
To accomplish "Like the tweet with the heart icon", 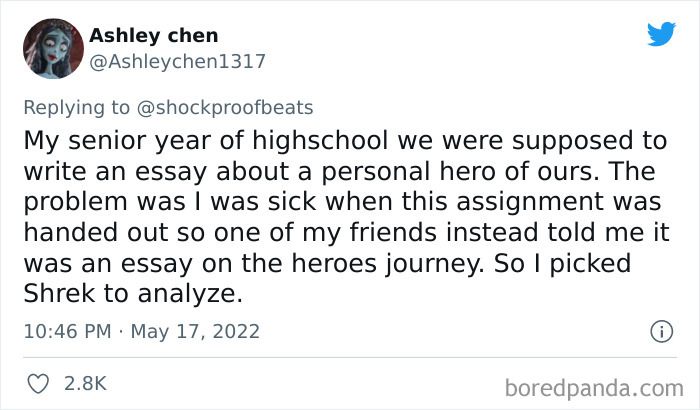I will (40, 382).
